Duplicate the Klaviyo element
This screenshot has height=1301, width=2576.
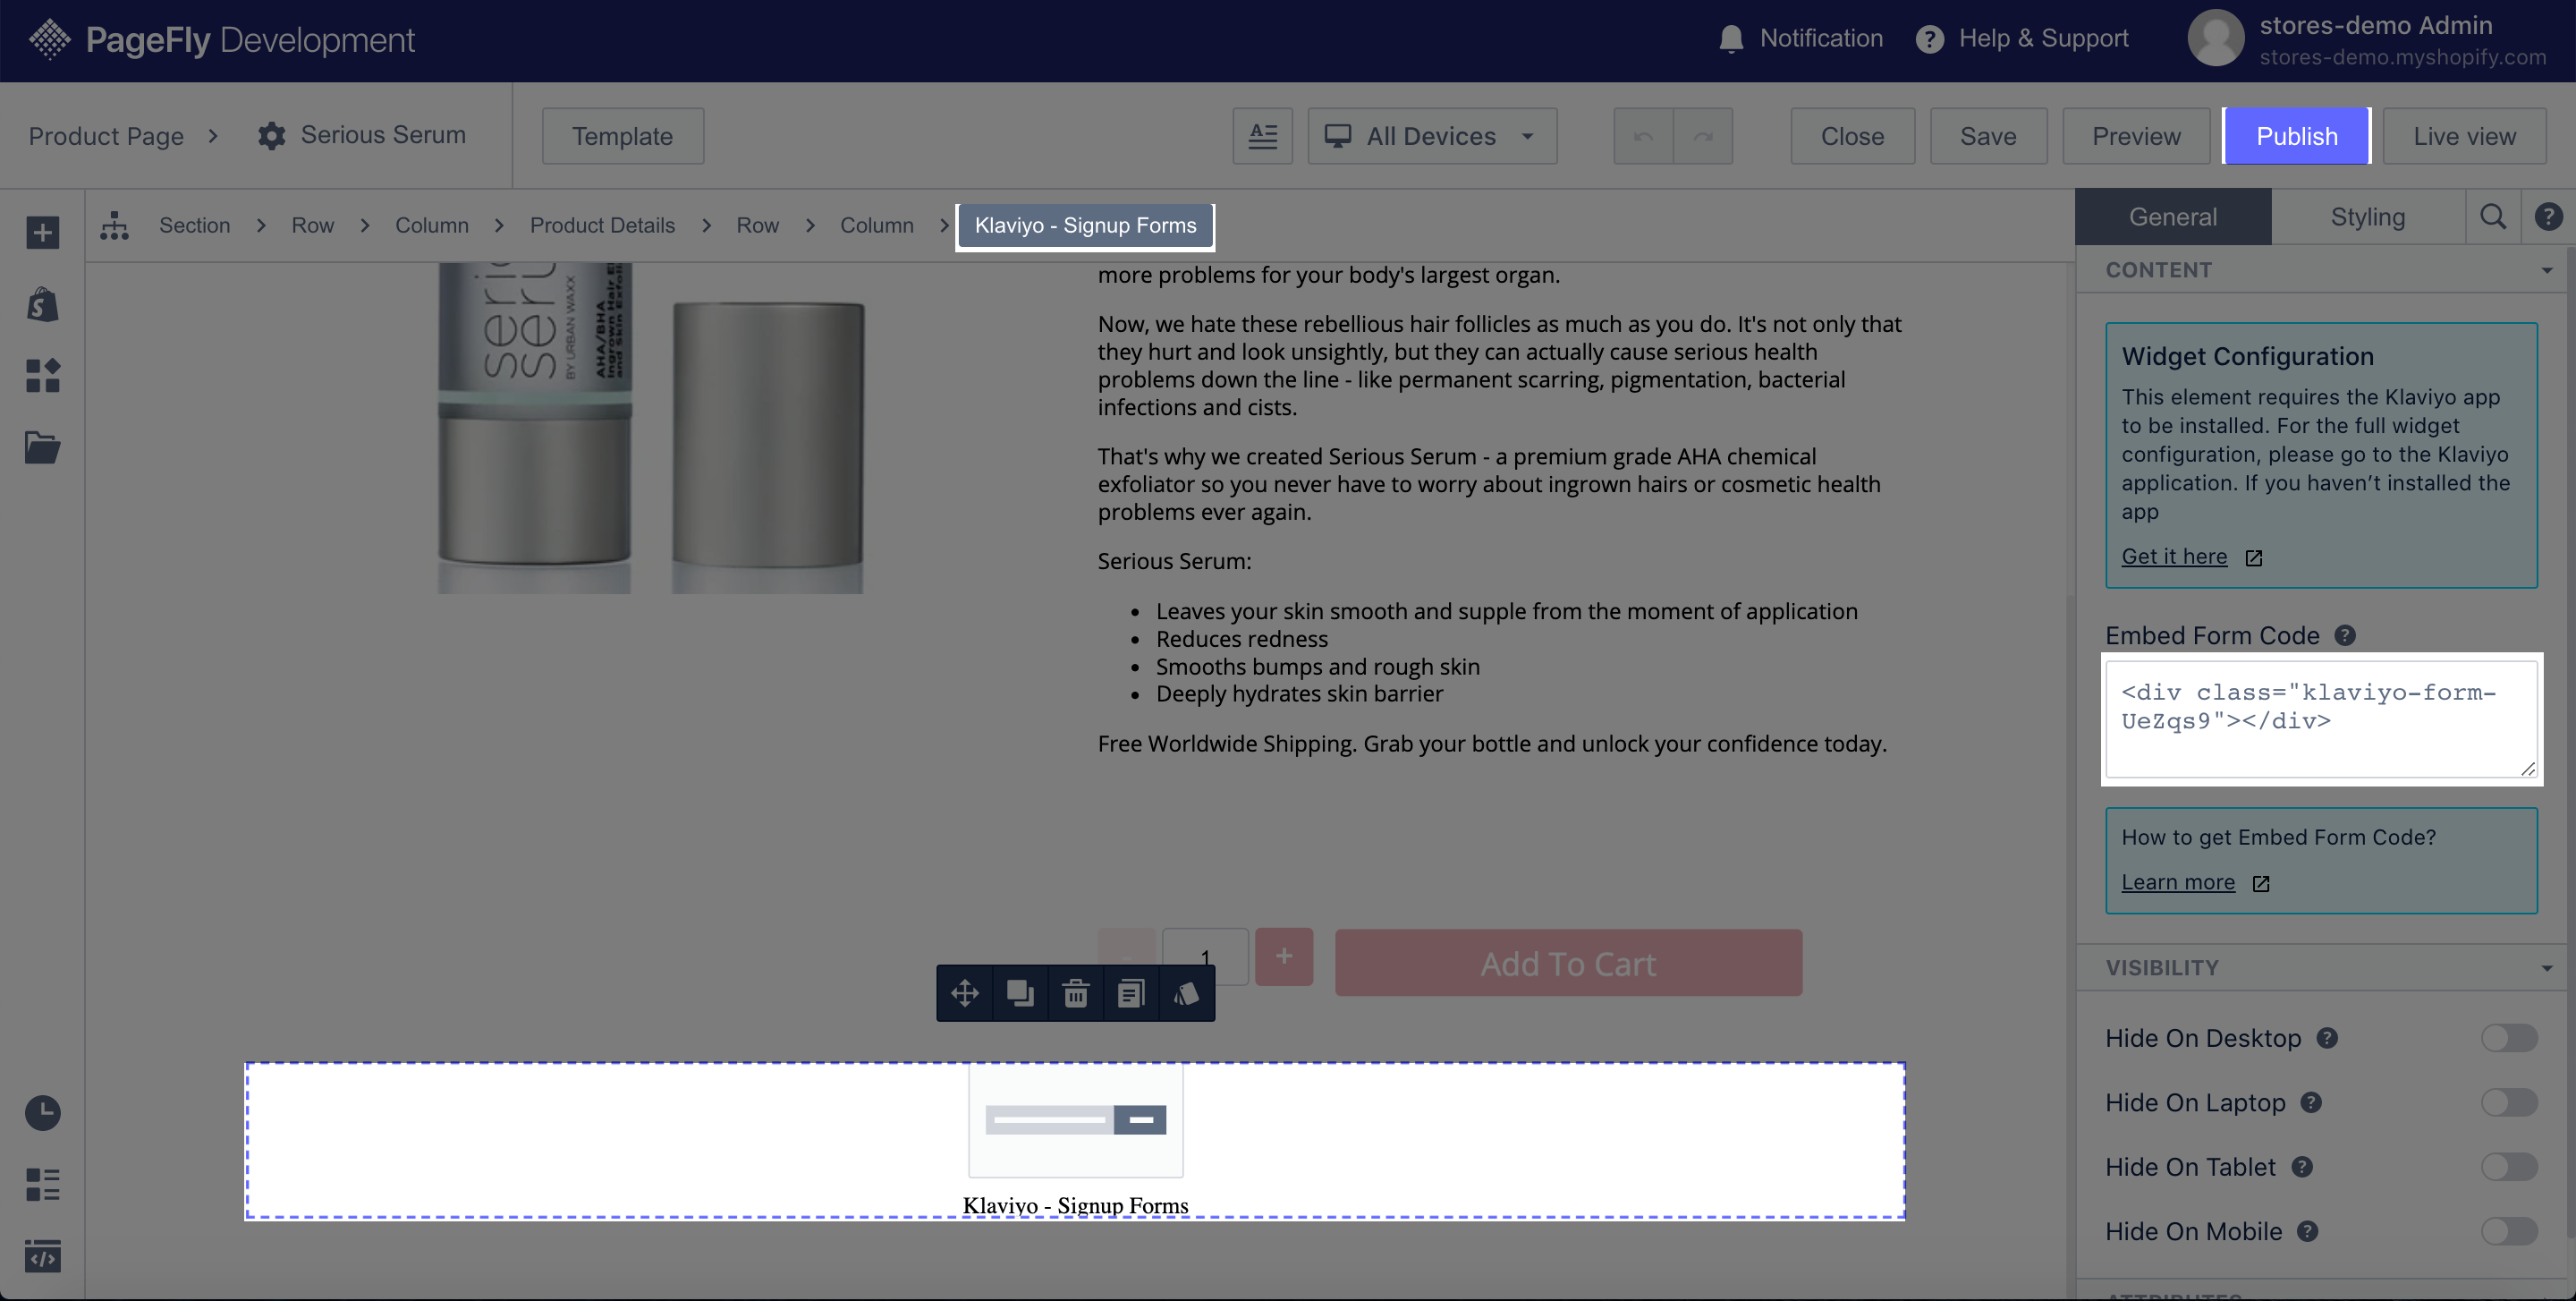[x=1020, y=993]
